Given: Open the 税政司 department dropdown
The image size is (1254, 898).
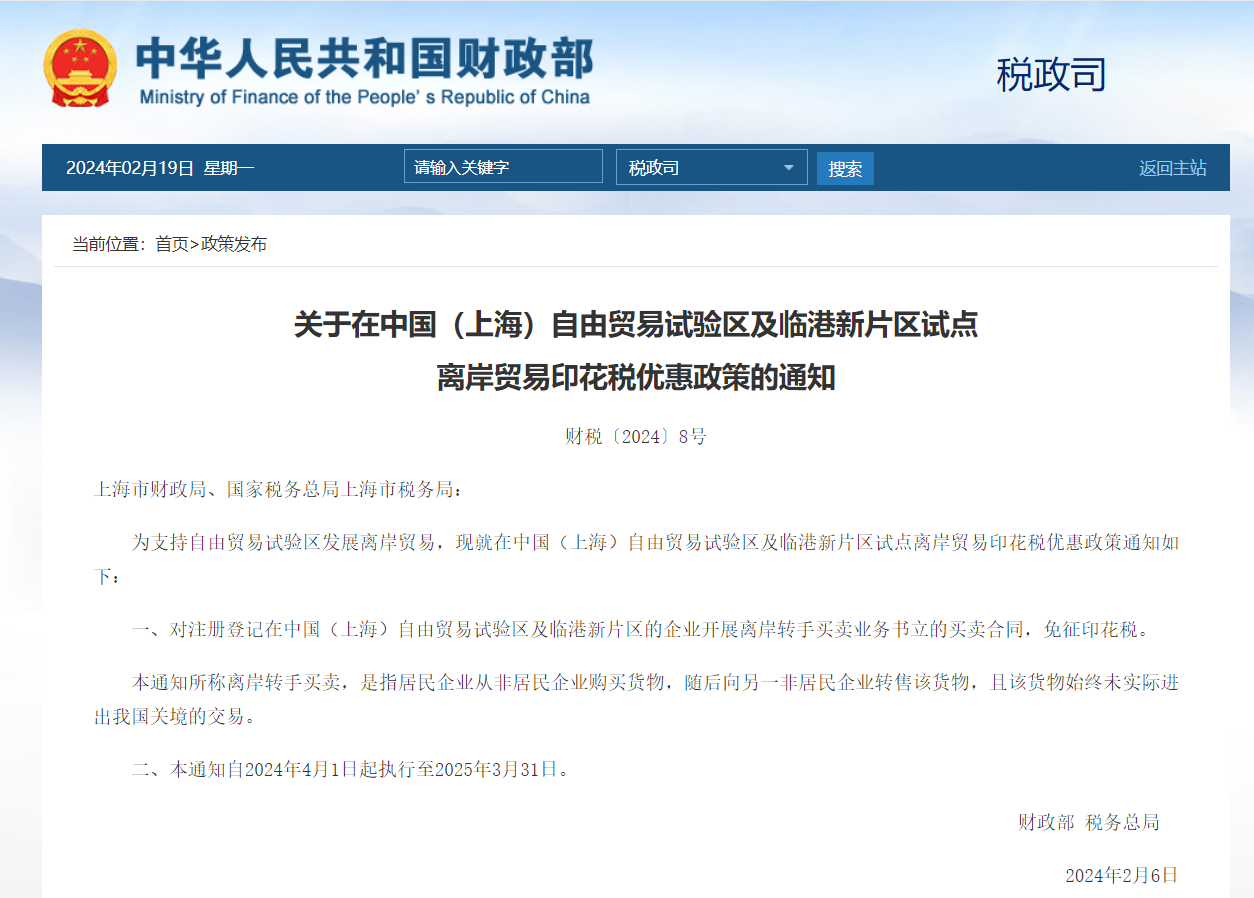Looking at the screenshot, I should click(700, 167).
